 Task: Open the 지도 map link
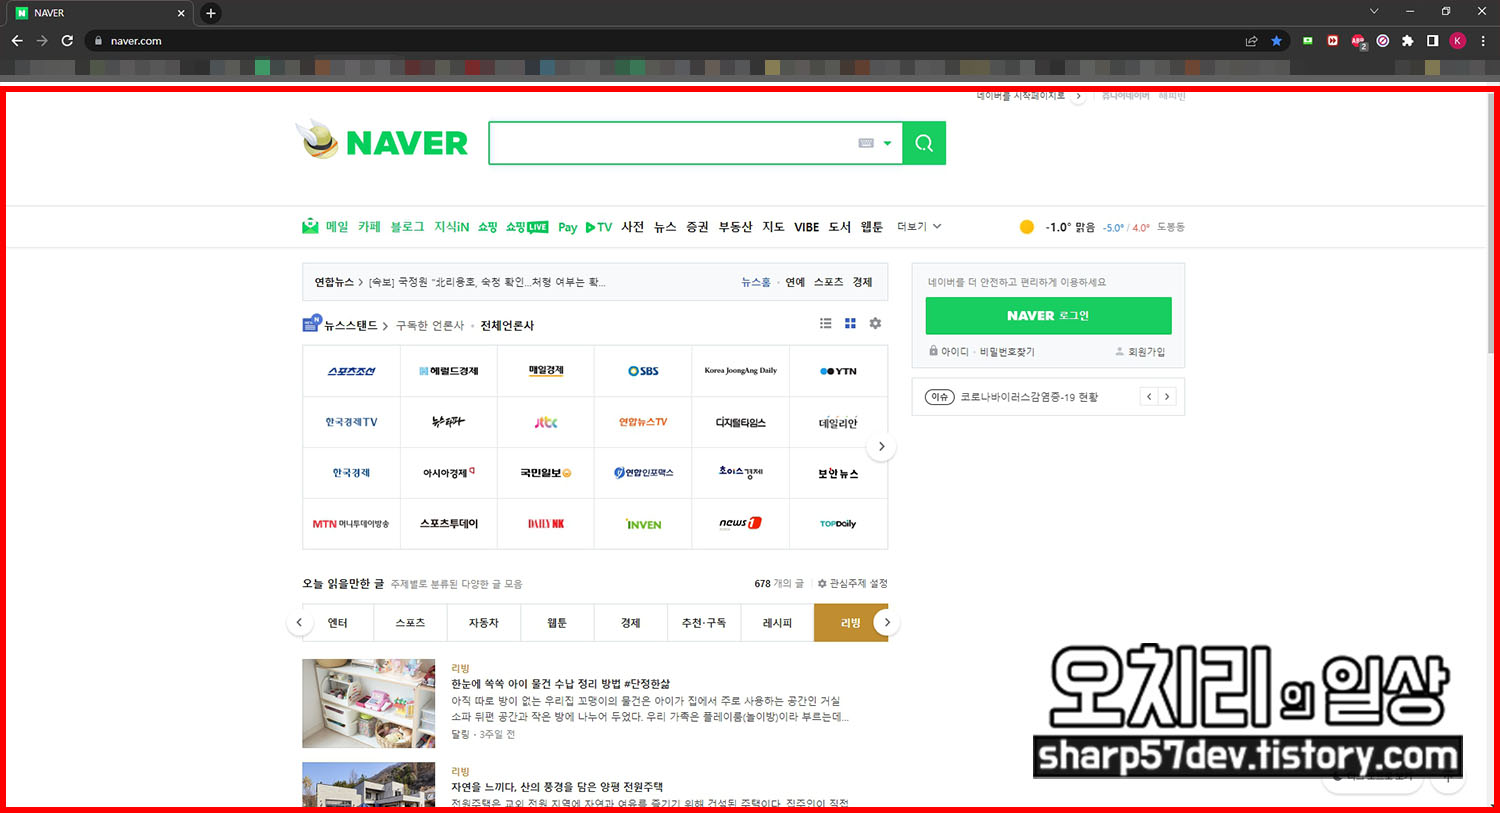(x=773, y=227)
